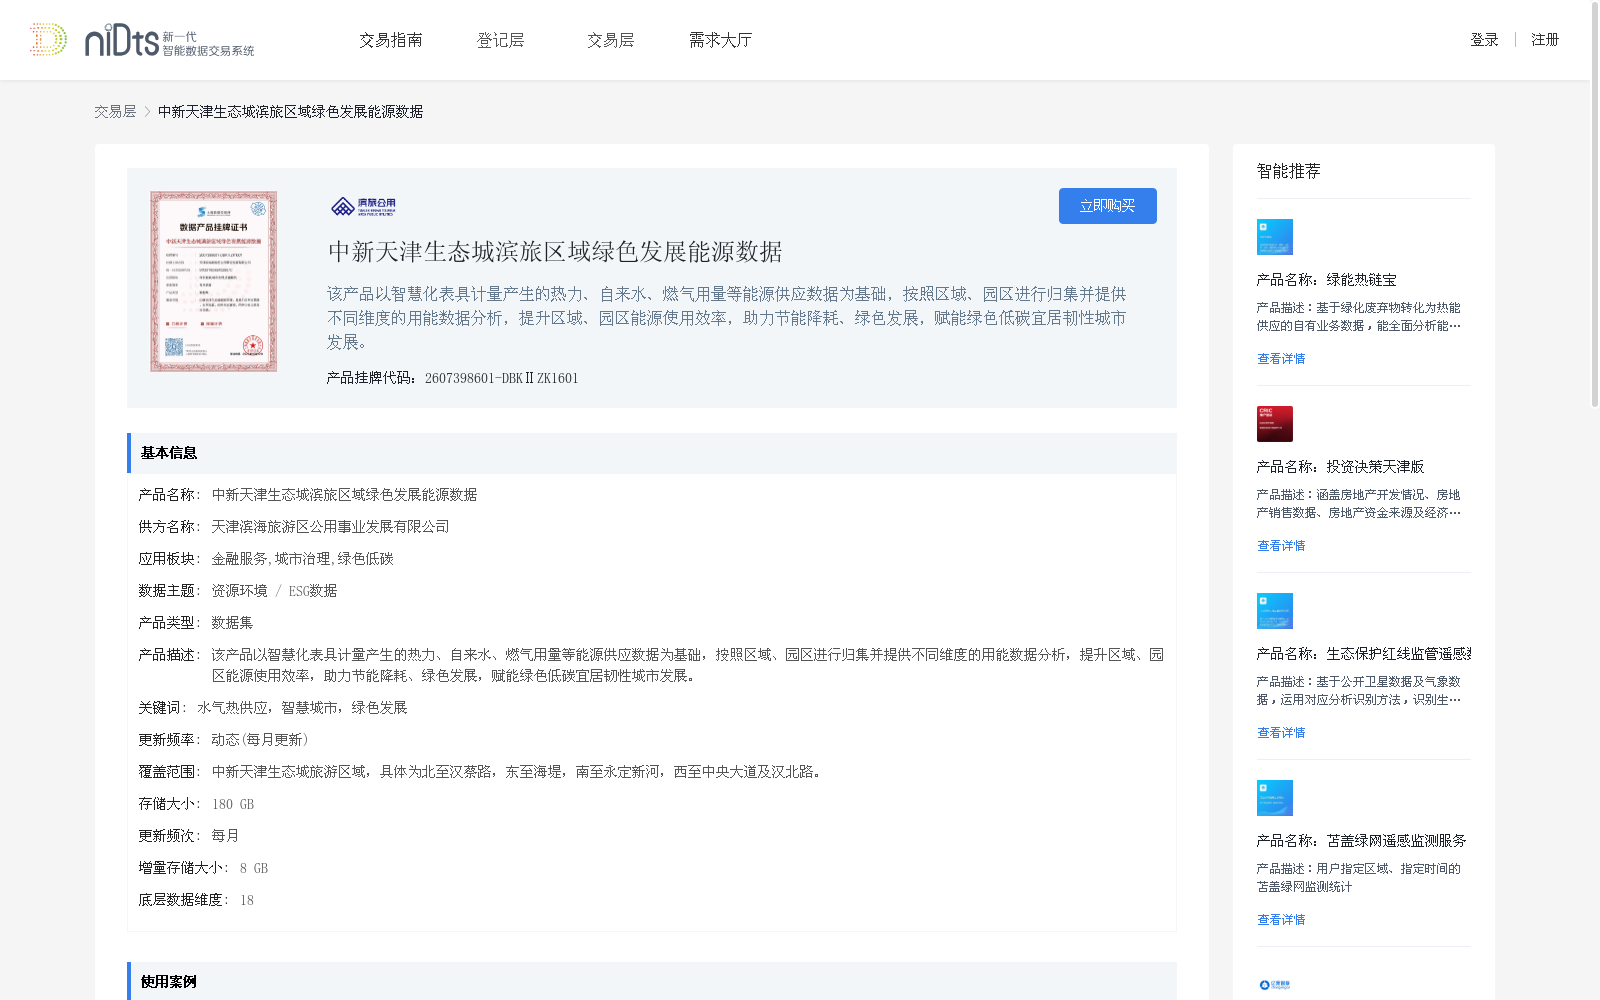Click product name 投资决策天津版

tap(1375, 467)
